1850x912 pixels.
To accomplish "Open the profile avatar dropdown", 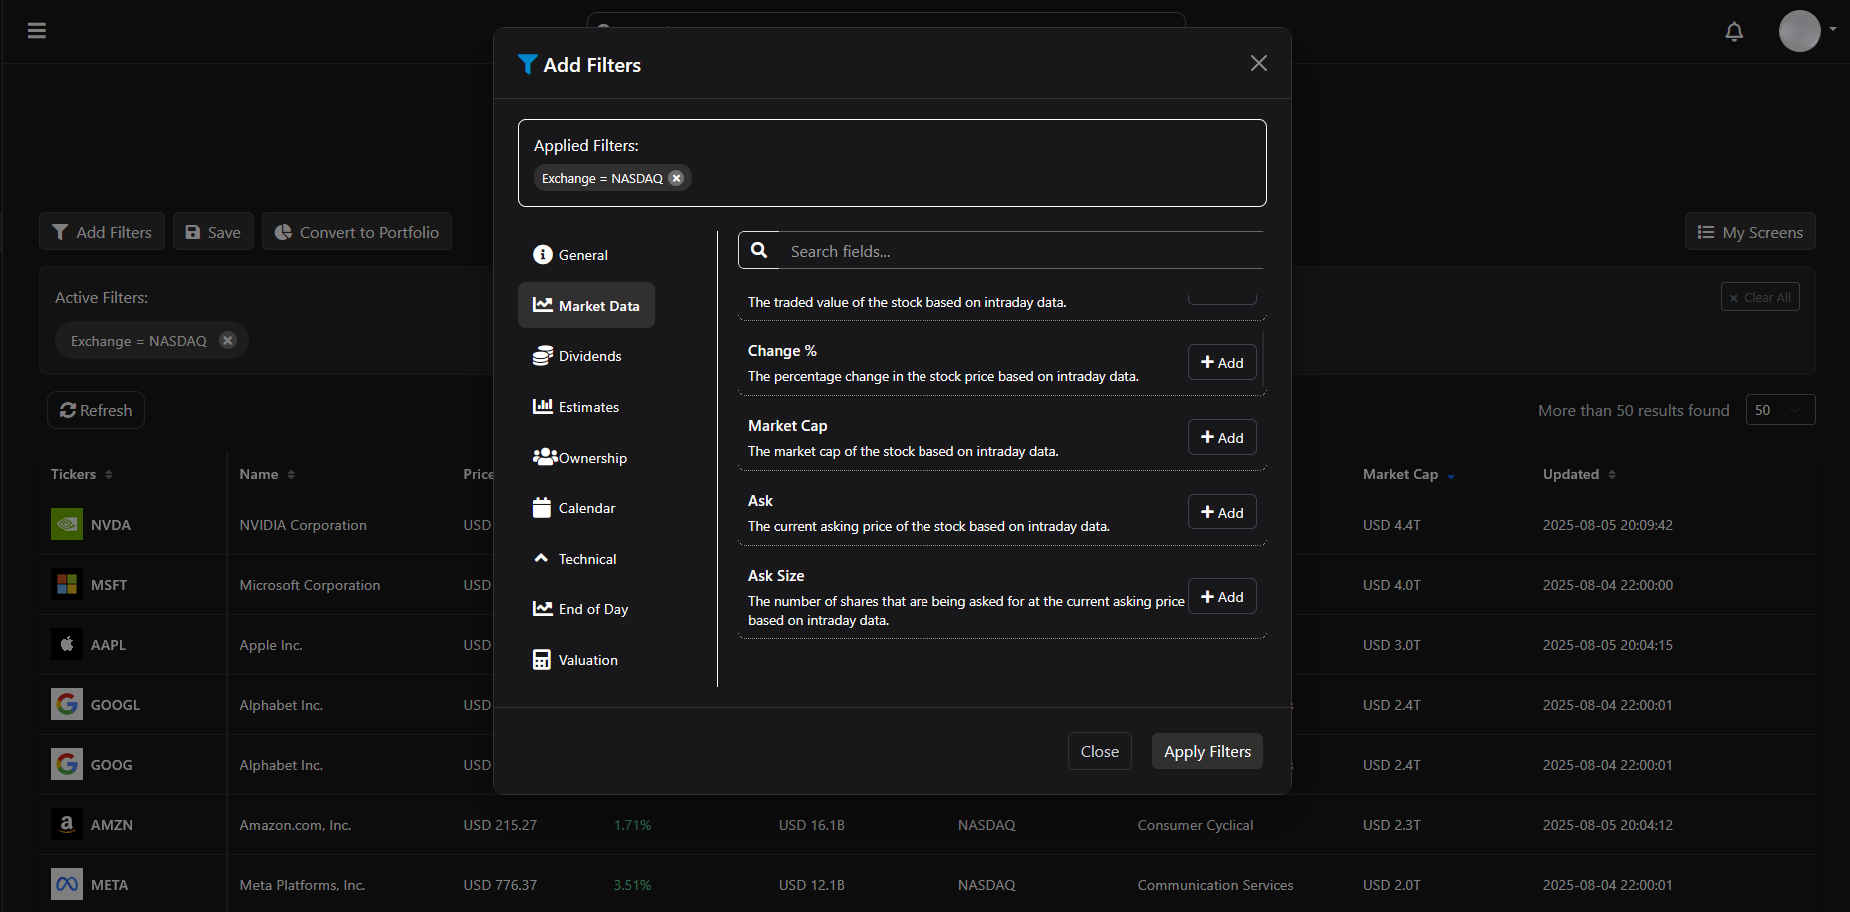I will pyautogui.click(x=1799, y=31).
